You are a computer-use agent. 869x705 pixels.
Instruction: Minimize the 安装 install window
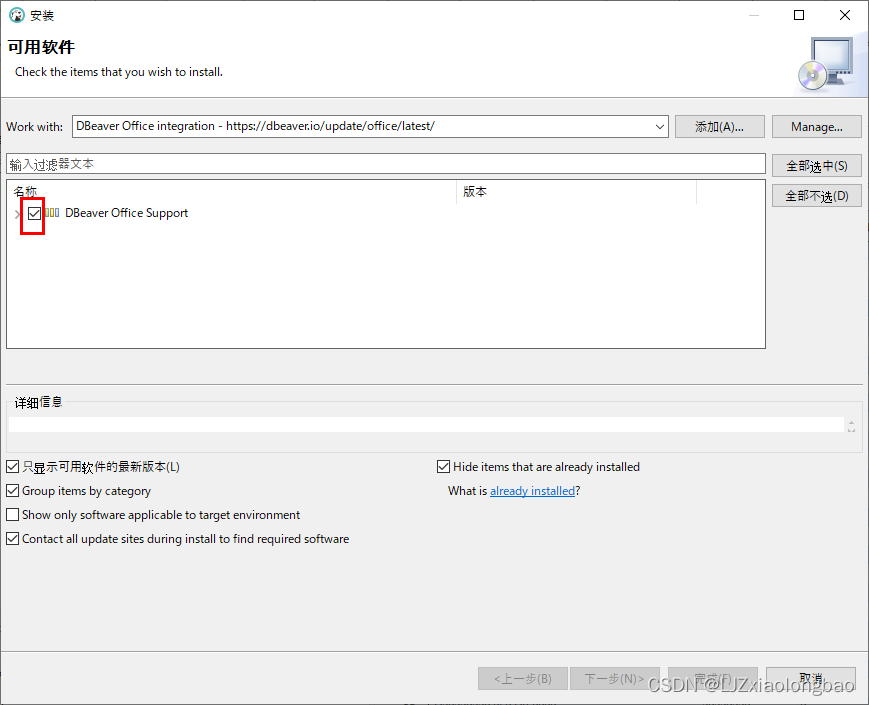pyautogui.click(x=754, y=15)
